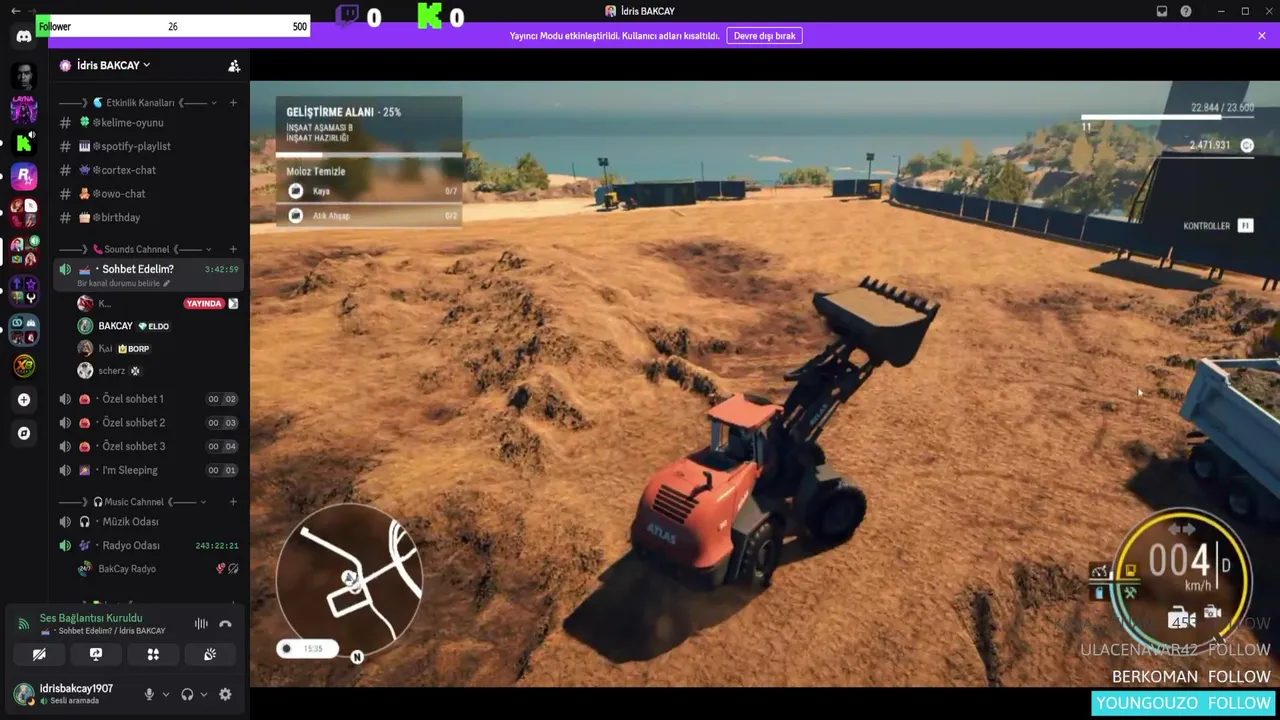Open the cortex-chat channel
The height and width of the screenshot is (720, 1280).
(148, 170)
